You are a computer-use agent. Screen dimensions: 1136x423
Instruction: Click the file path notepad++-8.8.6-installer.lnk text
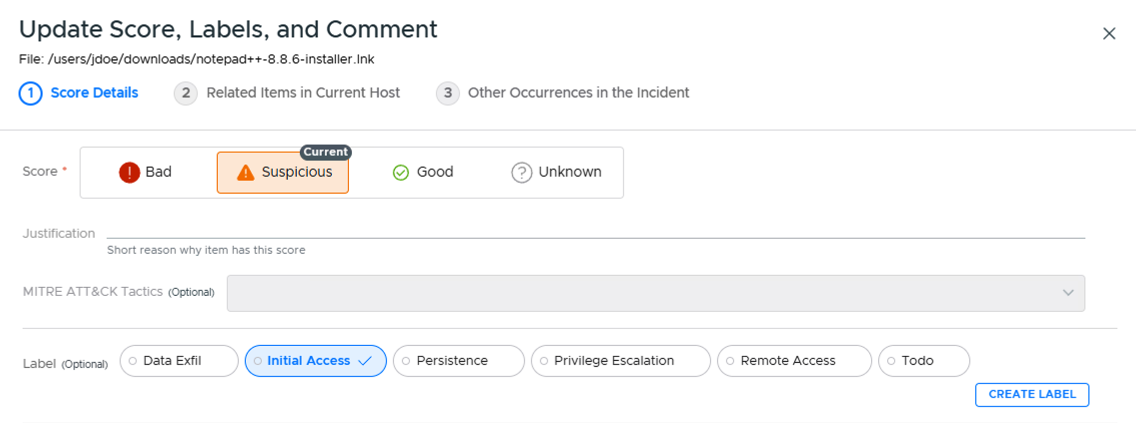pos(212,59)
